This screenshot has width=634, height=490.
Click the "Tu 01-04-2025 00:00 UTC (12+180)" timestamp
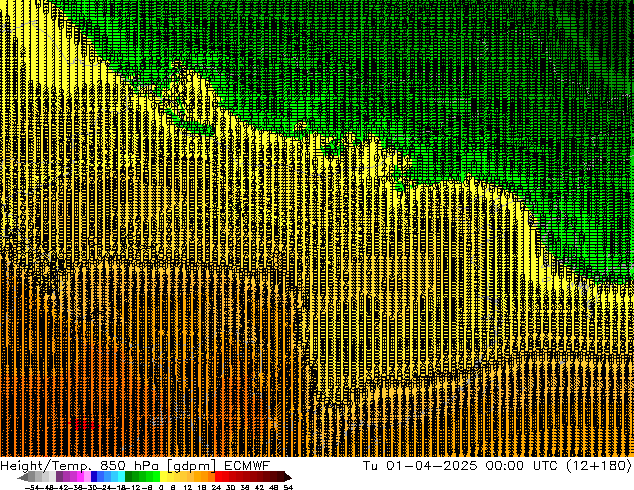click(497, 466)
